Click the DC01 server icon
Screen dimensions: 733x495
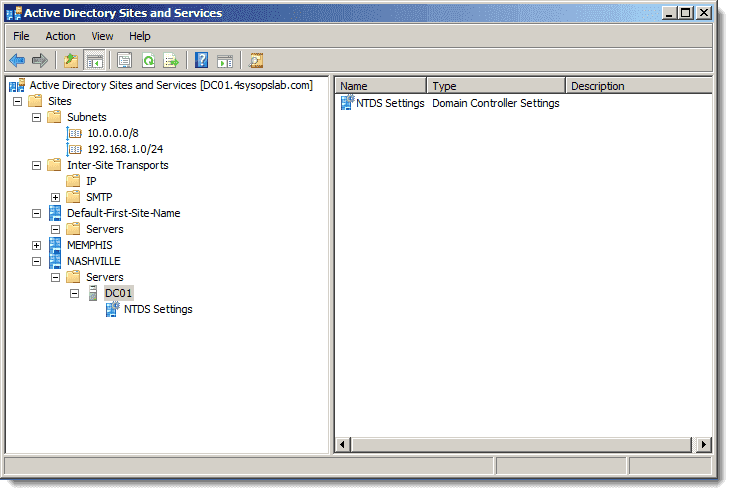[x=93, y=293]
